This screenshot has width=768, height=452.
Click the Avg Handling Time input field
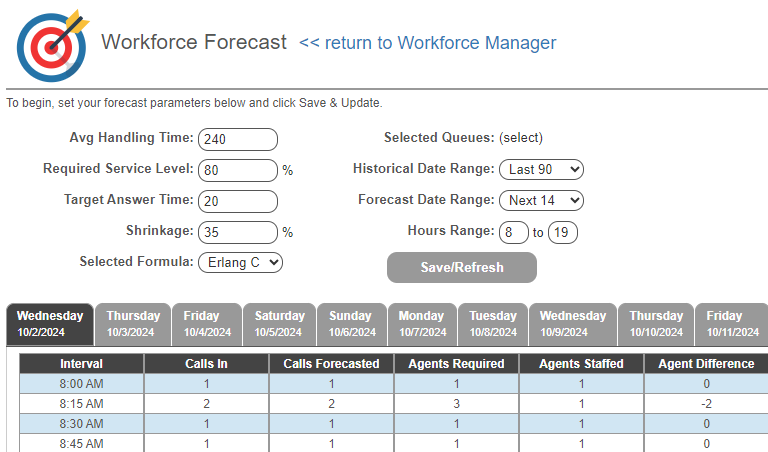pos(238,139)
